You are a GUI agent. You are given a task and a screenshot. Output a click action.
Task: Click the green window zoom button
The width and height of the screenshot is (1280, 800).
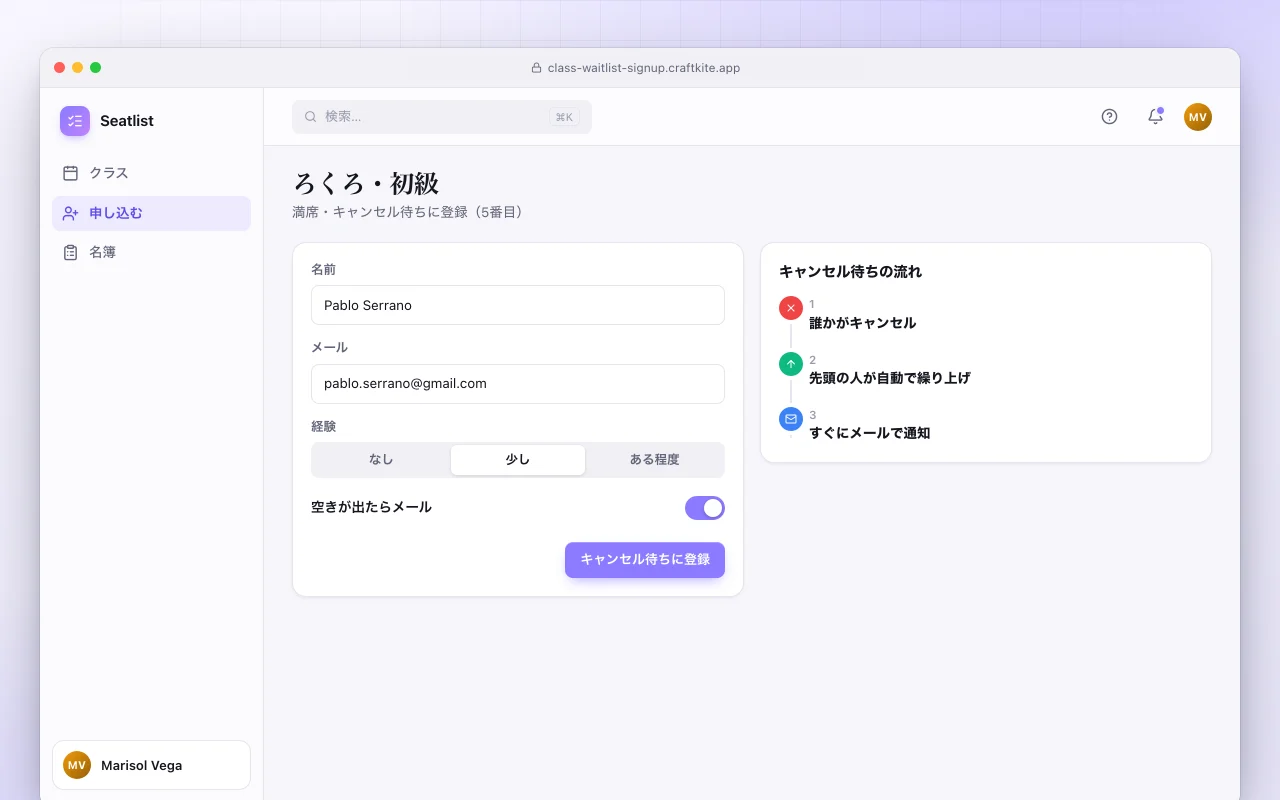click(x=95, y=68)
